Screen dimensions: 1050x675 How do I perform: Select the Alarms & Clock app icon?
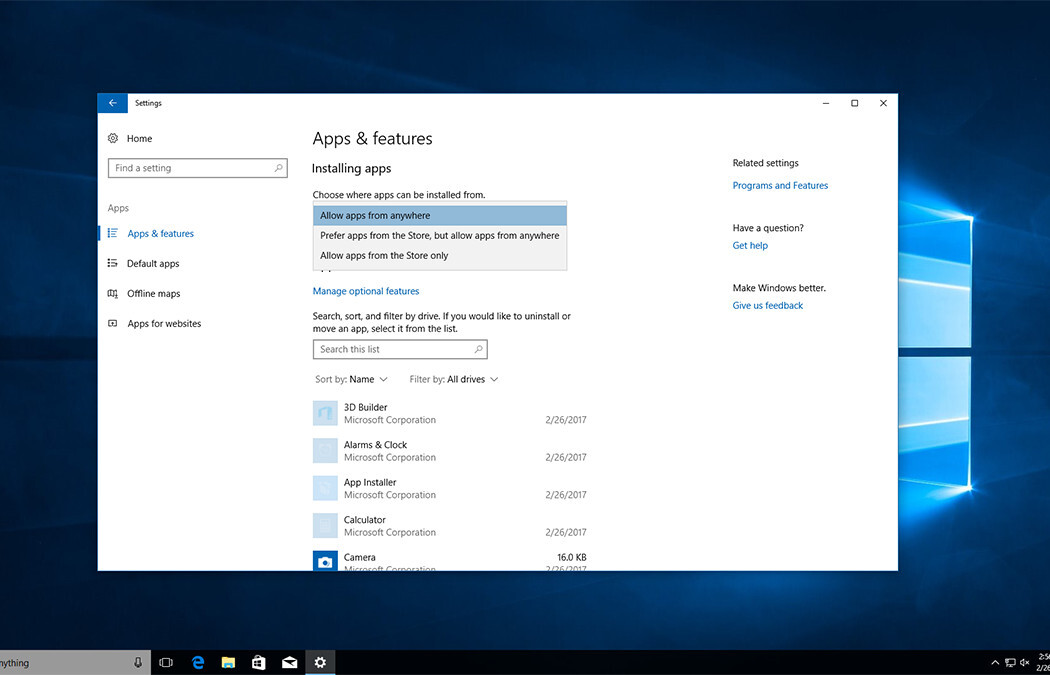point(325,451)
